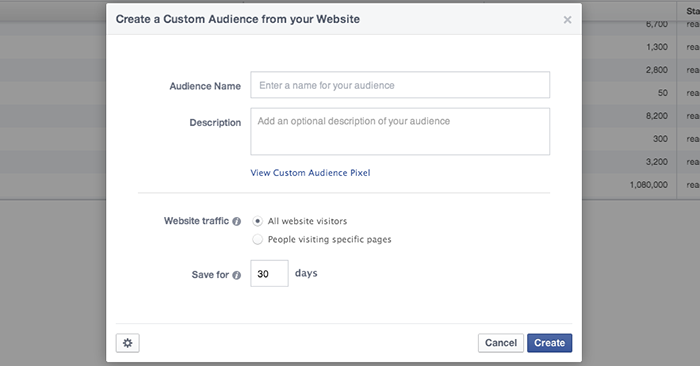The width and height of the screenshot is (700, 366).
Task: Focus the Description text area
Action: [400, 132]
